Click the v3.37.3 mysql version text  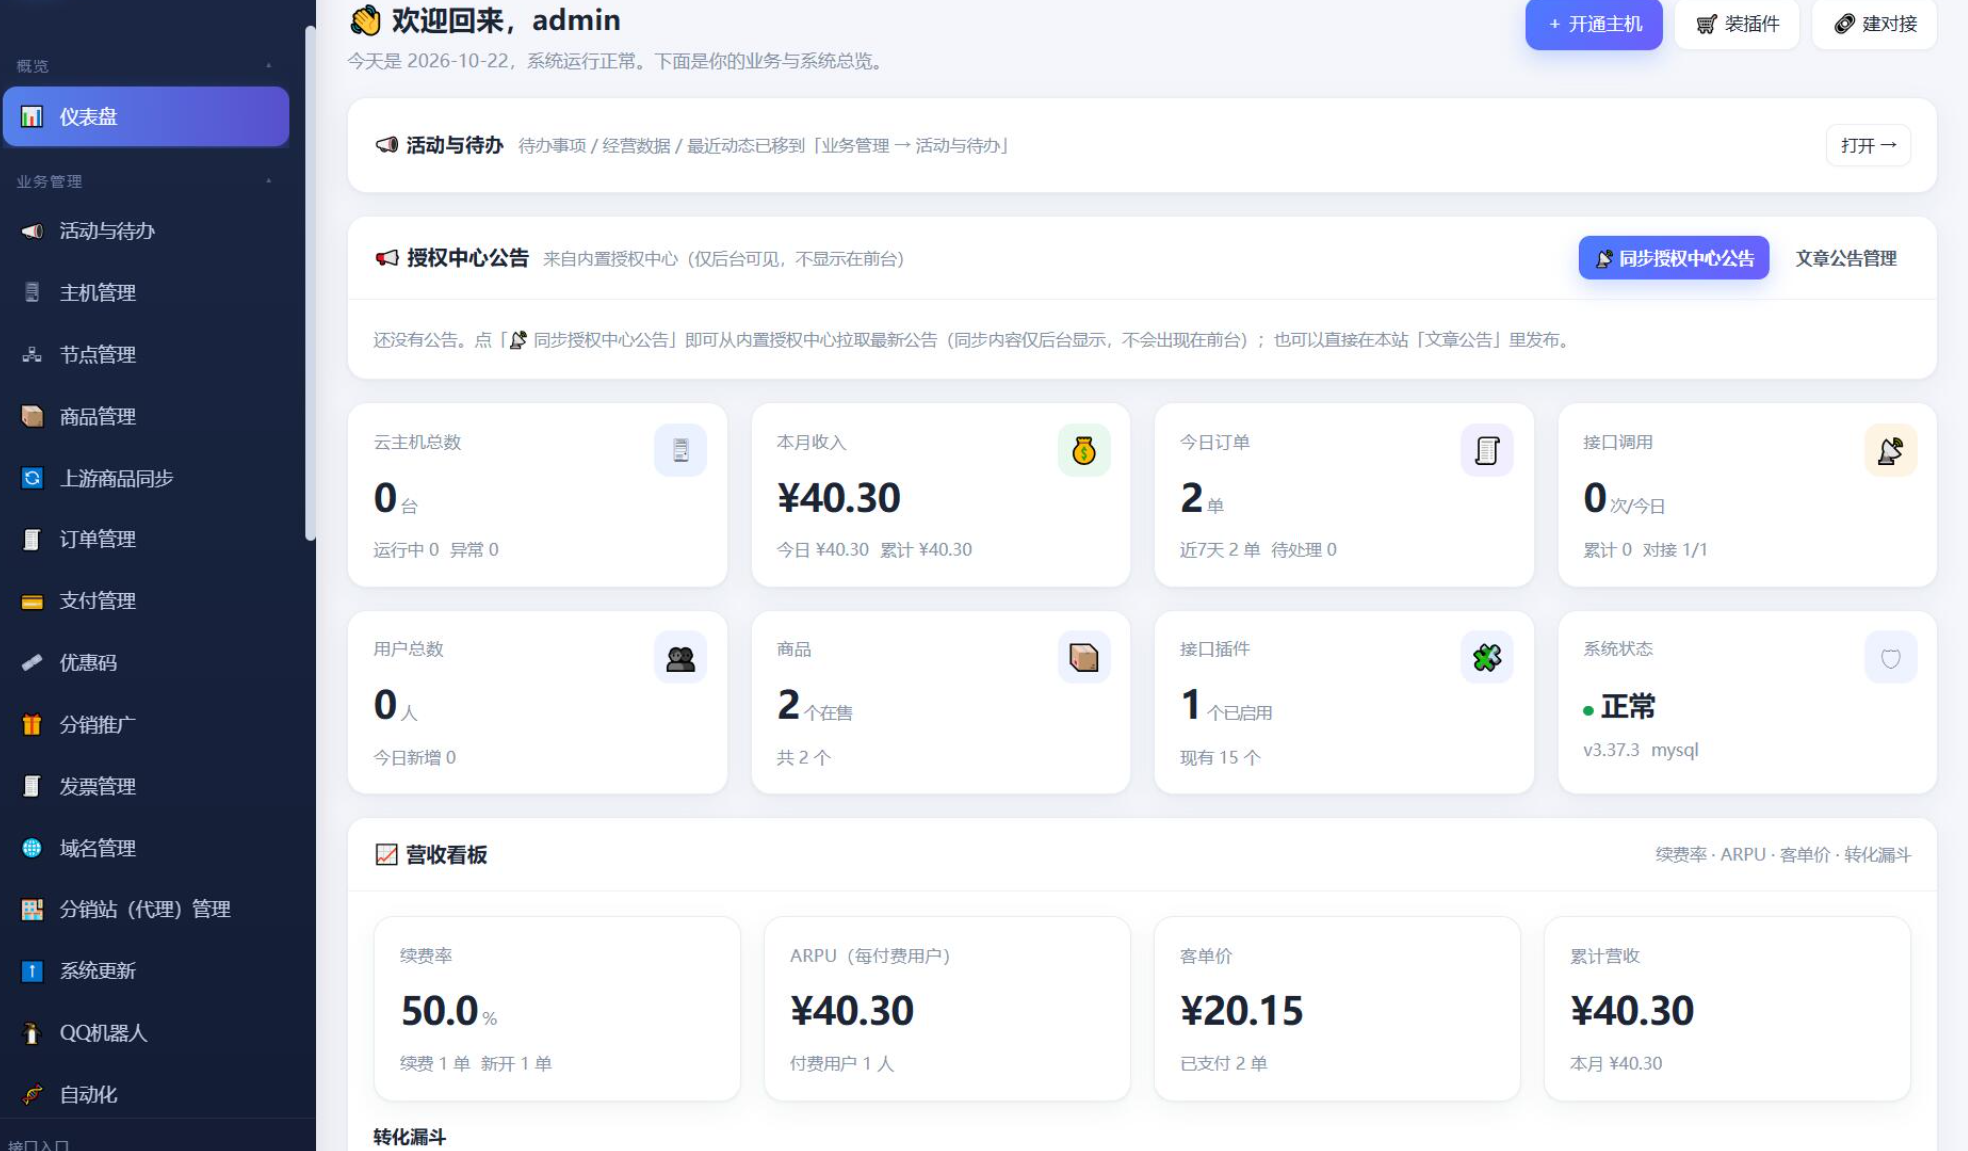pos(1640,750)
